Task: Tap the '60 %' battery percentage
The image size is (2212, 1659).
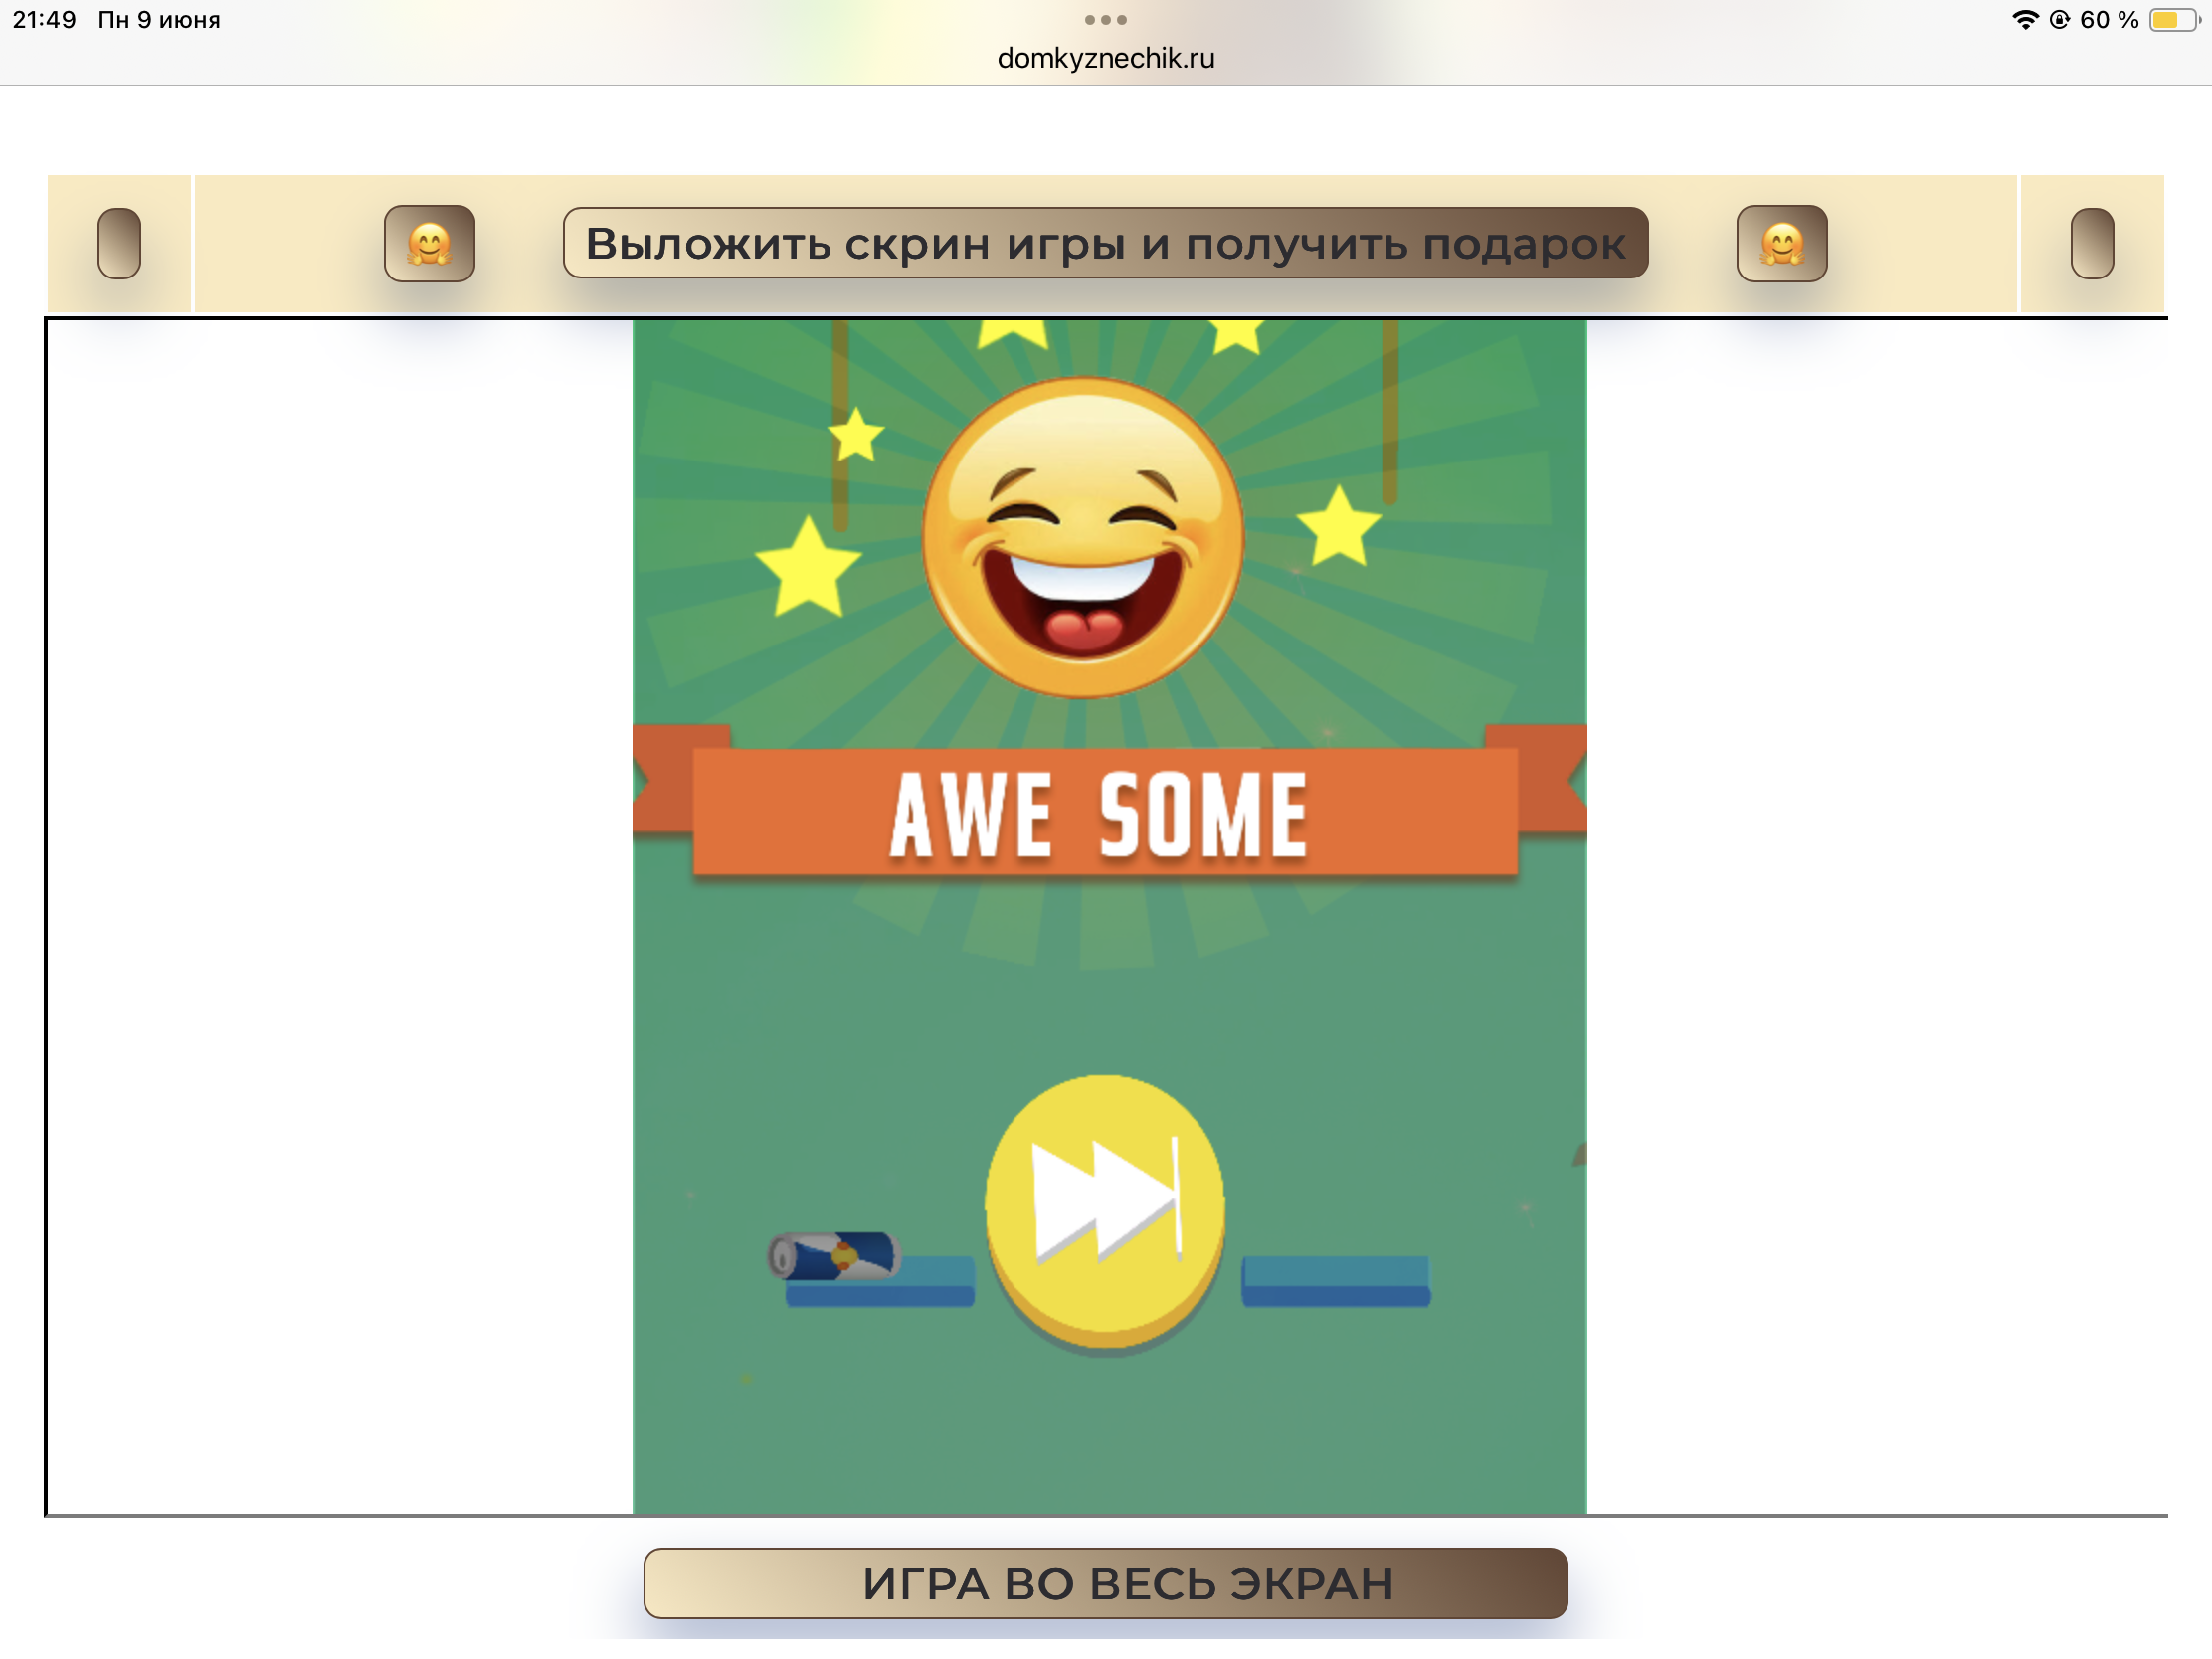Action: pos(2109,20)
